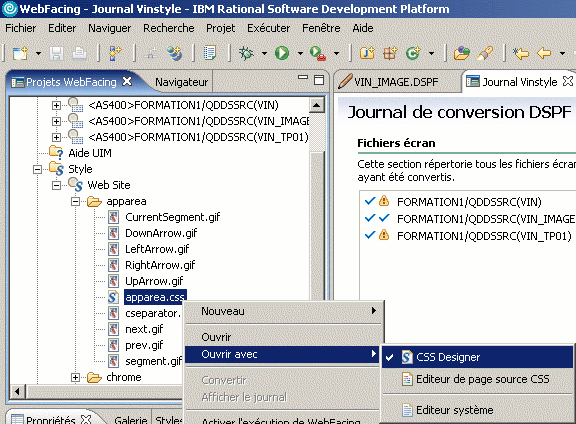The width and height of the screenshot is (576, 424).
Task: Click the New Java project icon
Action: coord(367,54)
